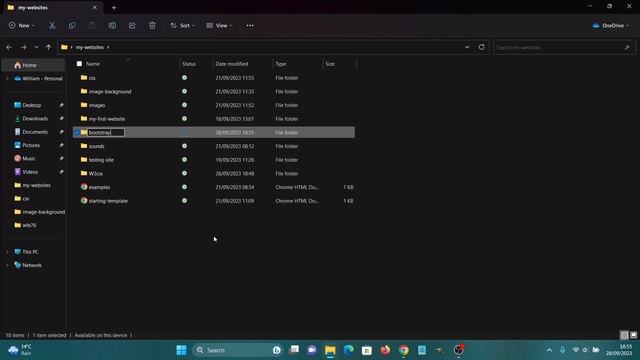Open the css folder icon in file list

click(x=84, y=78)
